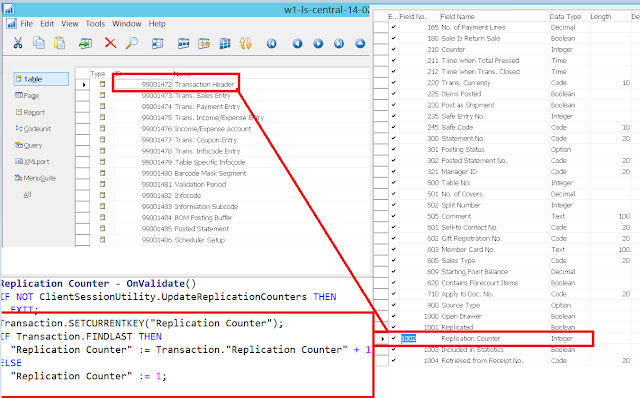Select the Report object type button

coord(30,112)
